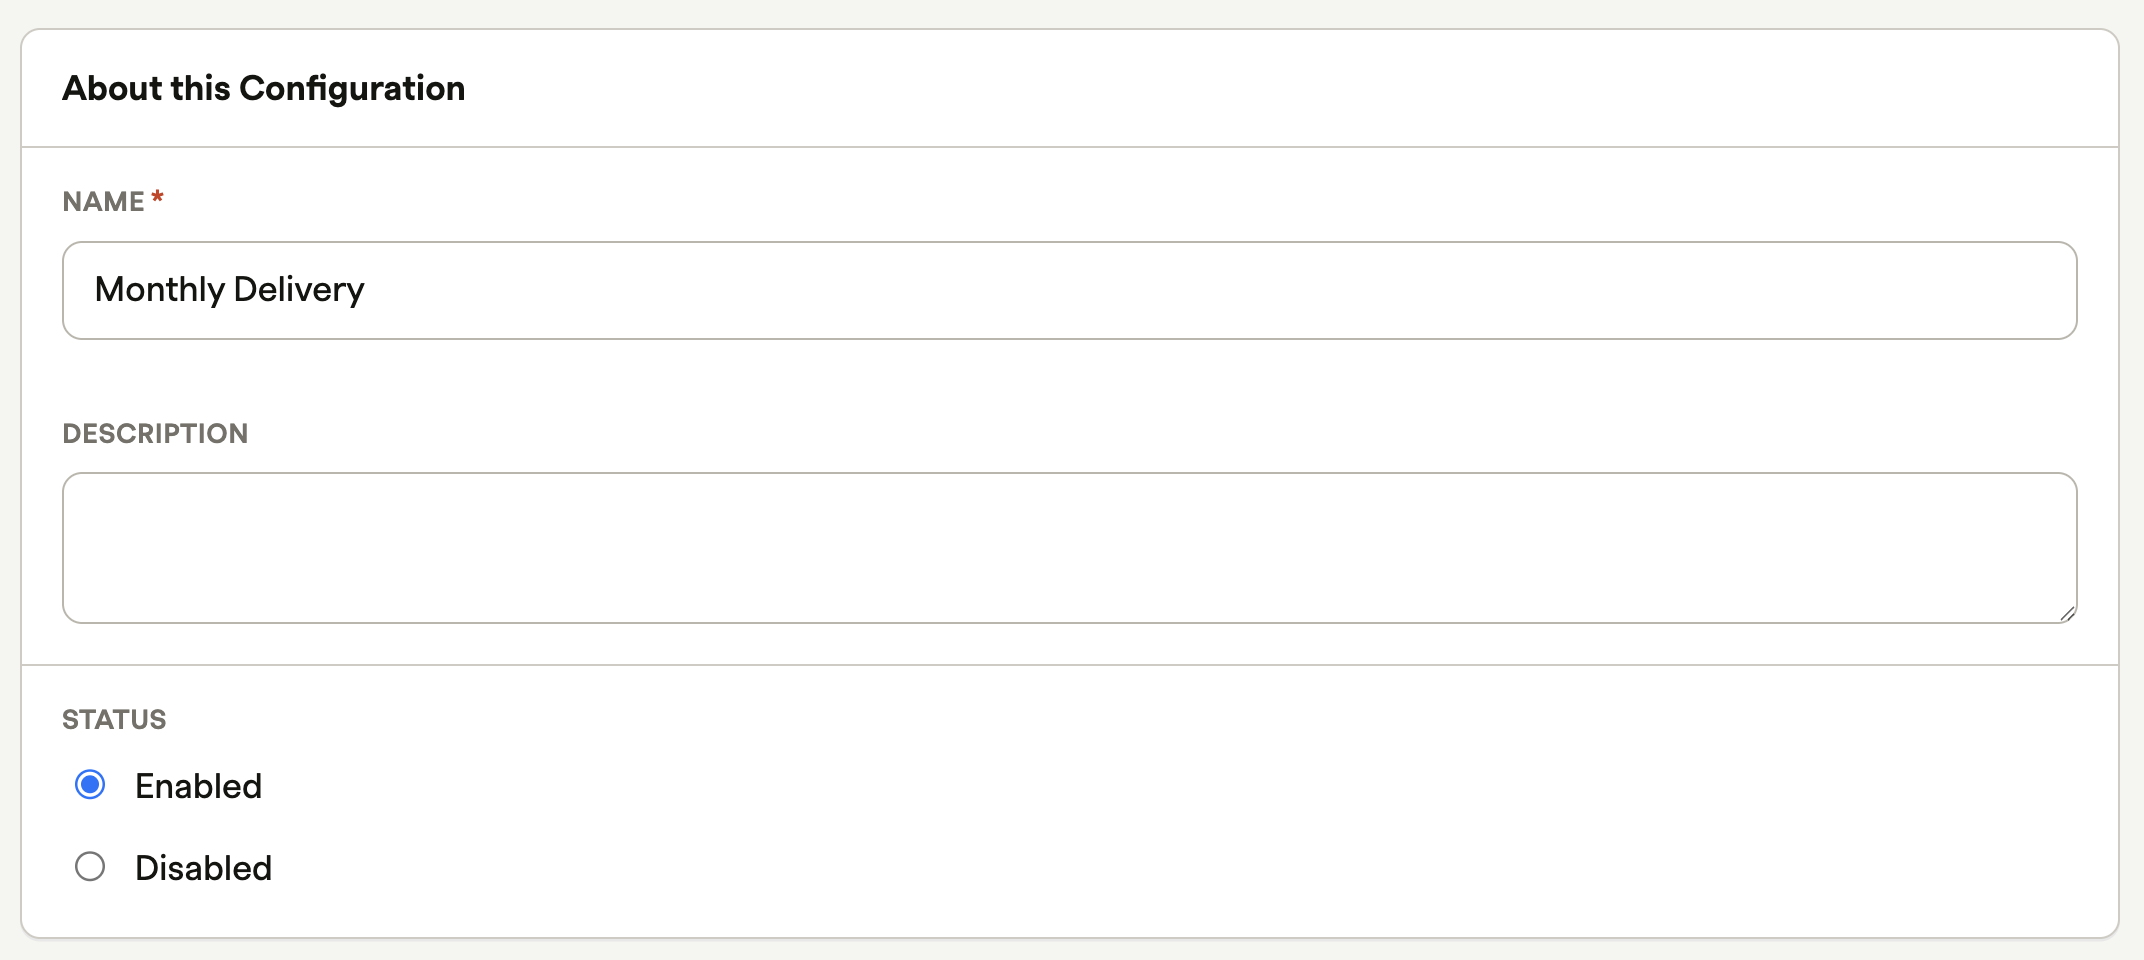The image size is (2144, 960).
Task: Click the Disabled status label text
Action: click(203, 868)
